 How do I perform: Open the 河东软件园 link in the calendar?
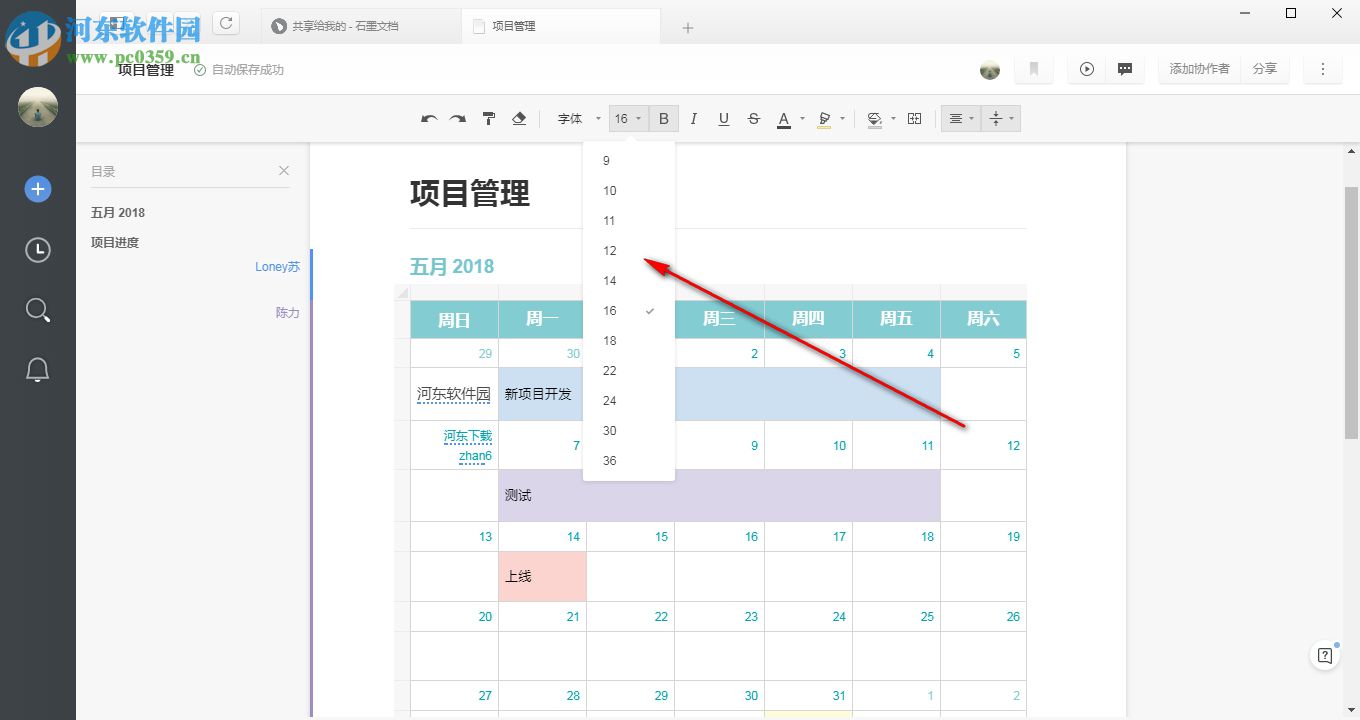click(452, 394)
